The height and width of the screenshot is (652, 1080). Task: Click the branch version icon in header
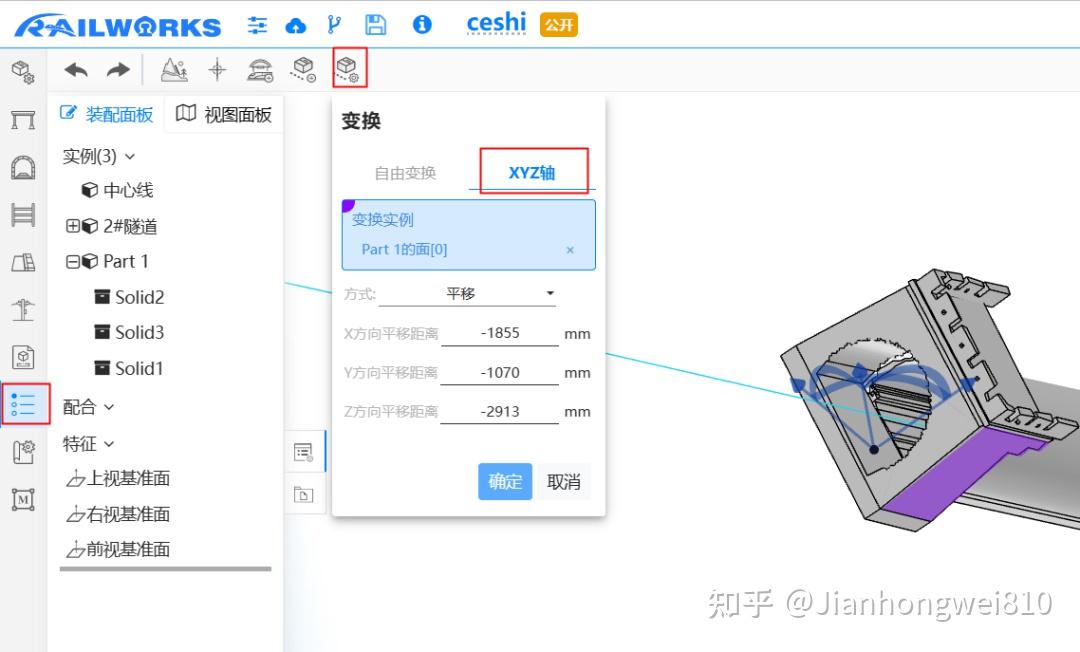pyautogui.click(x=334, y=25)
